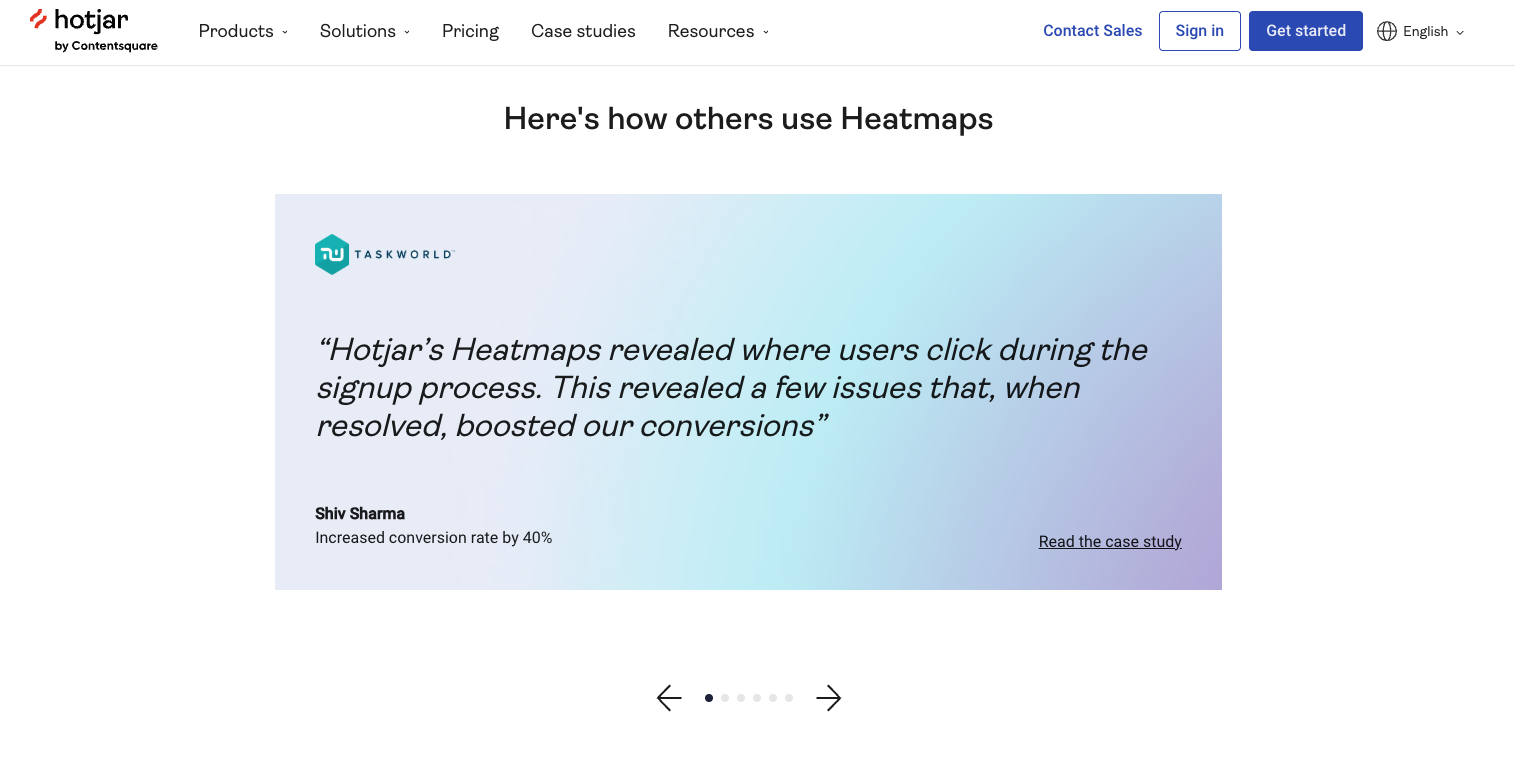Click the globe language icon

pos(1387,31)
